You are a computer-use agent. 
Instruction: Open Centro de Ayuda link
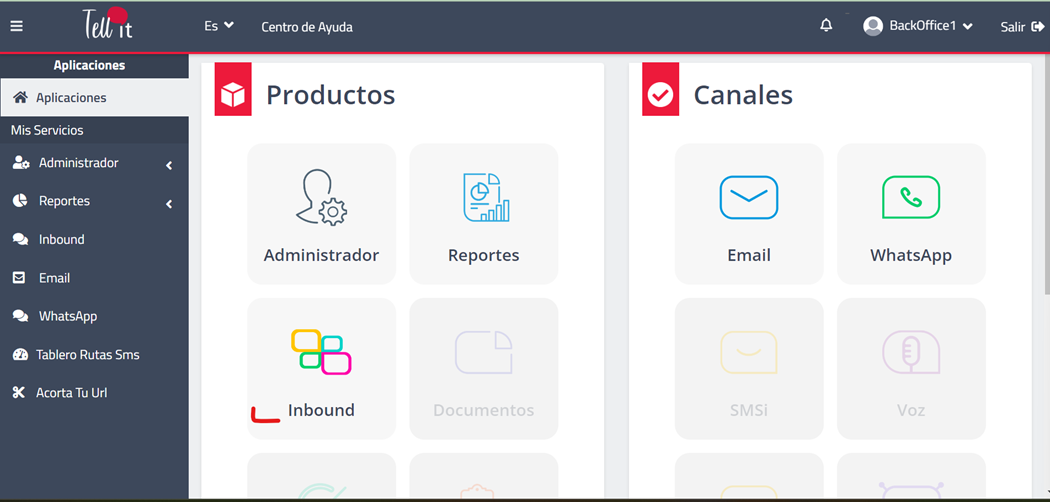(307, 27)
